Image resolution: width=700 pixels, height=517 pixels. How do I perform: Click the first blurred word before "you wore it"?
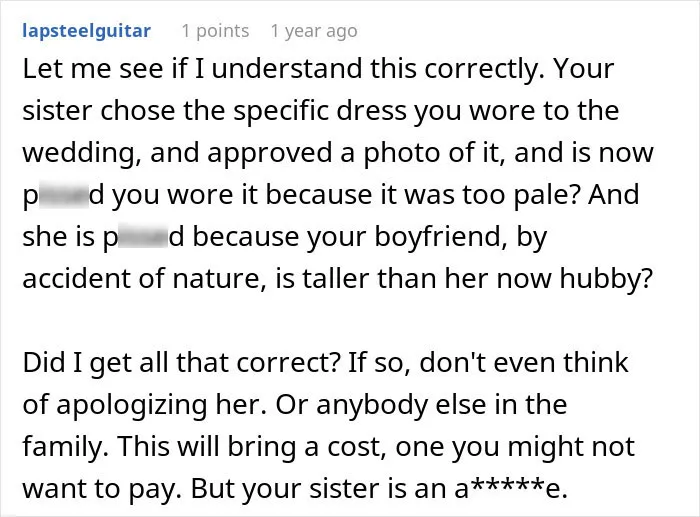pyautogui.click(x=63, y=195)
